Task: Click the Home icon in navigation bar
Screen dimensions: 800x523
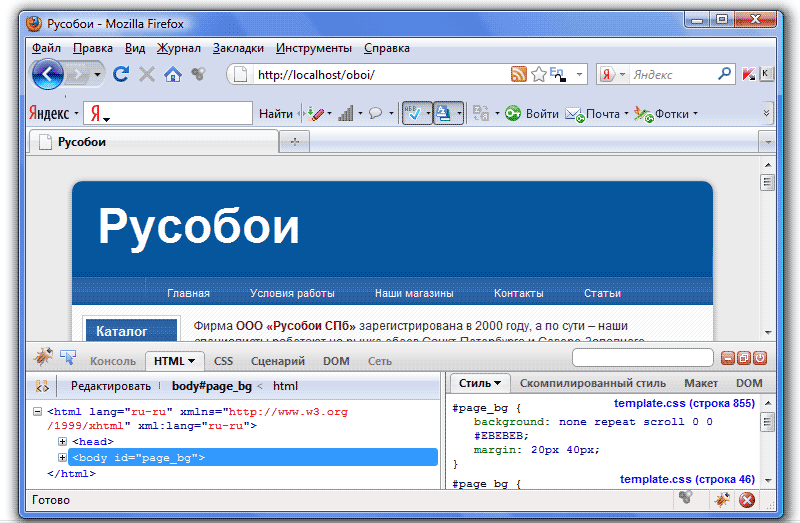Action: click(x=173, y=74)
